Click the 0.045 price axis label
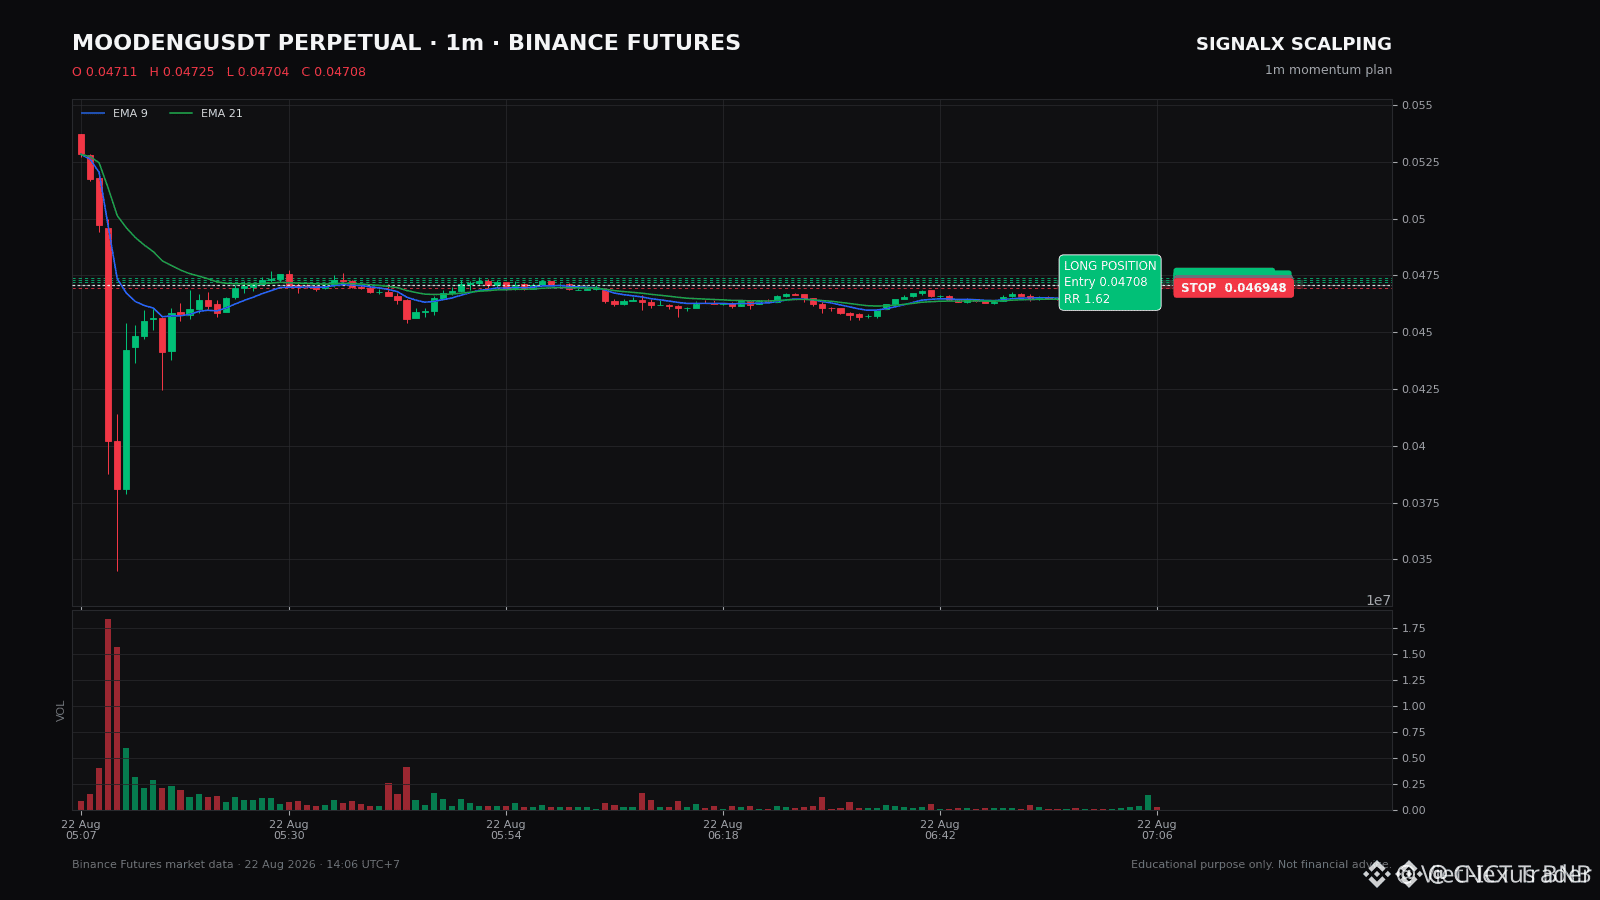 [x=1418, y=333]
